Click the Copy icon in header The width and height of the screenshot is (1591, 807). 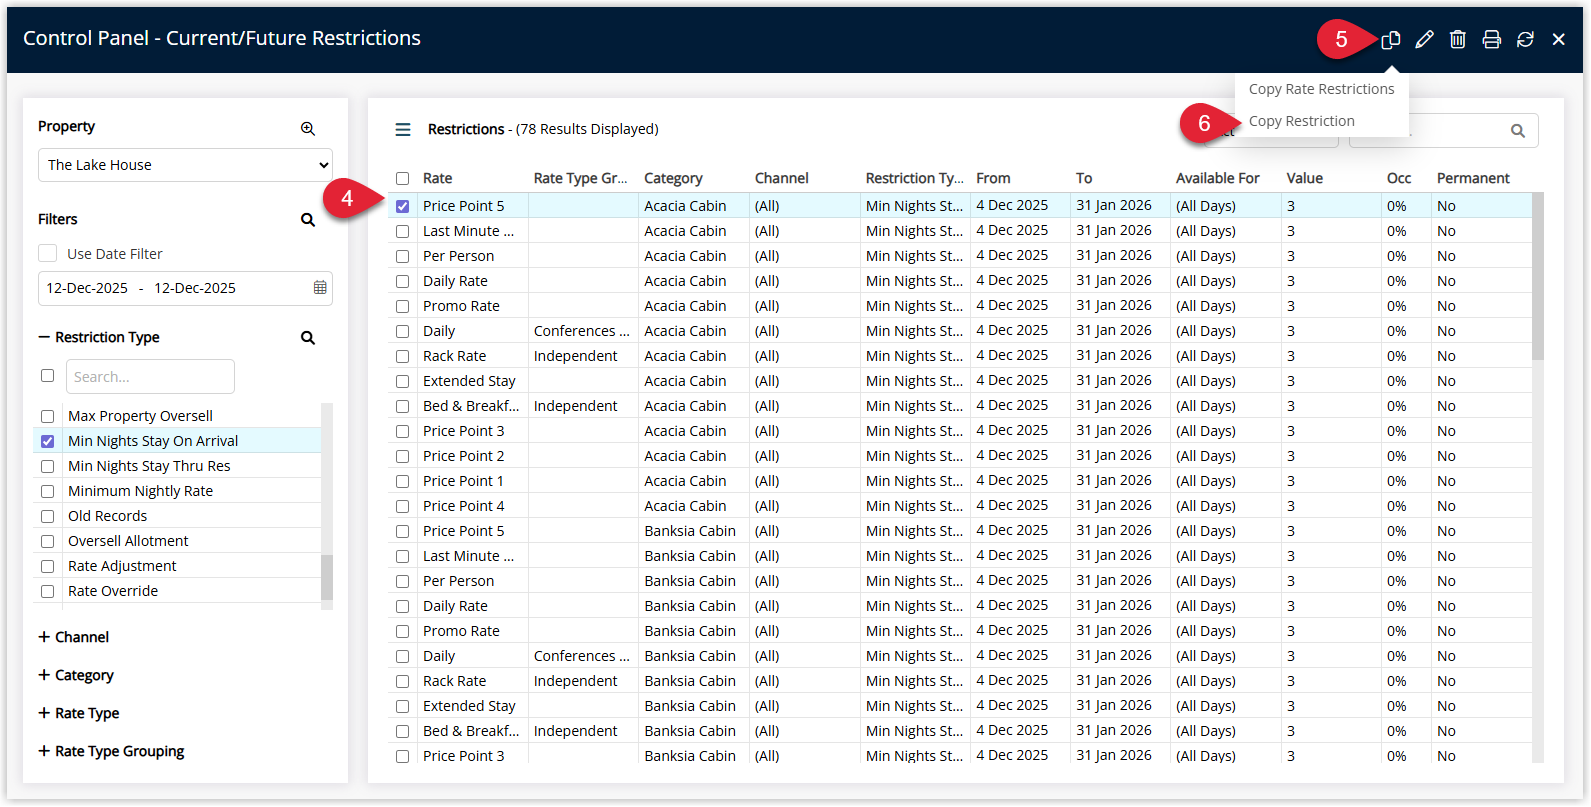click(1391, 39)
